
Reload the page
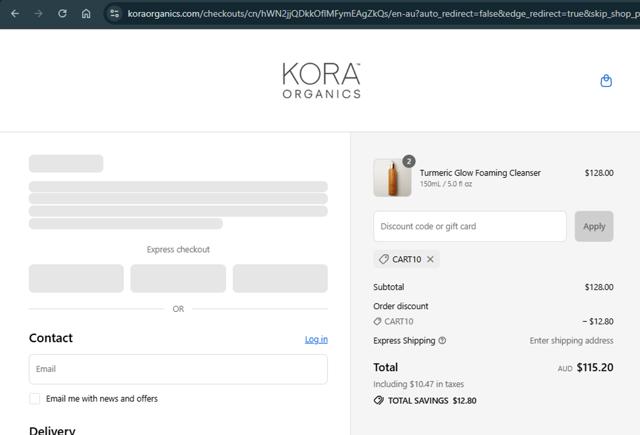point(62,13)
